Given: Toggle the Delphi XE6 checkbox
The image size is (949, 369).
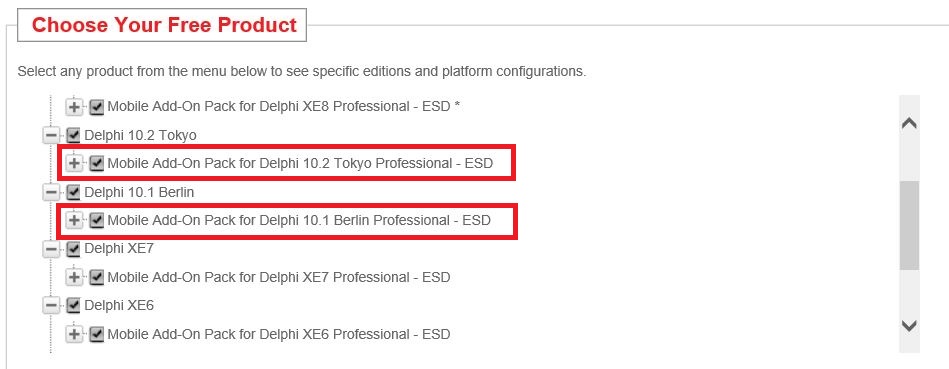Looking at the screenshot, I should 73,306.
